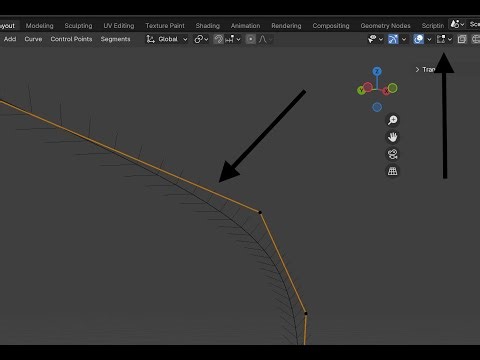Click the blue Z axis gizmo handle

pos(377,71)
